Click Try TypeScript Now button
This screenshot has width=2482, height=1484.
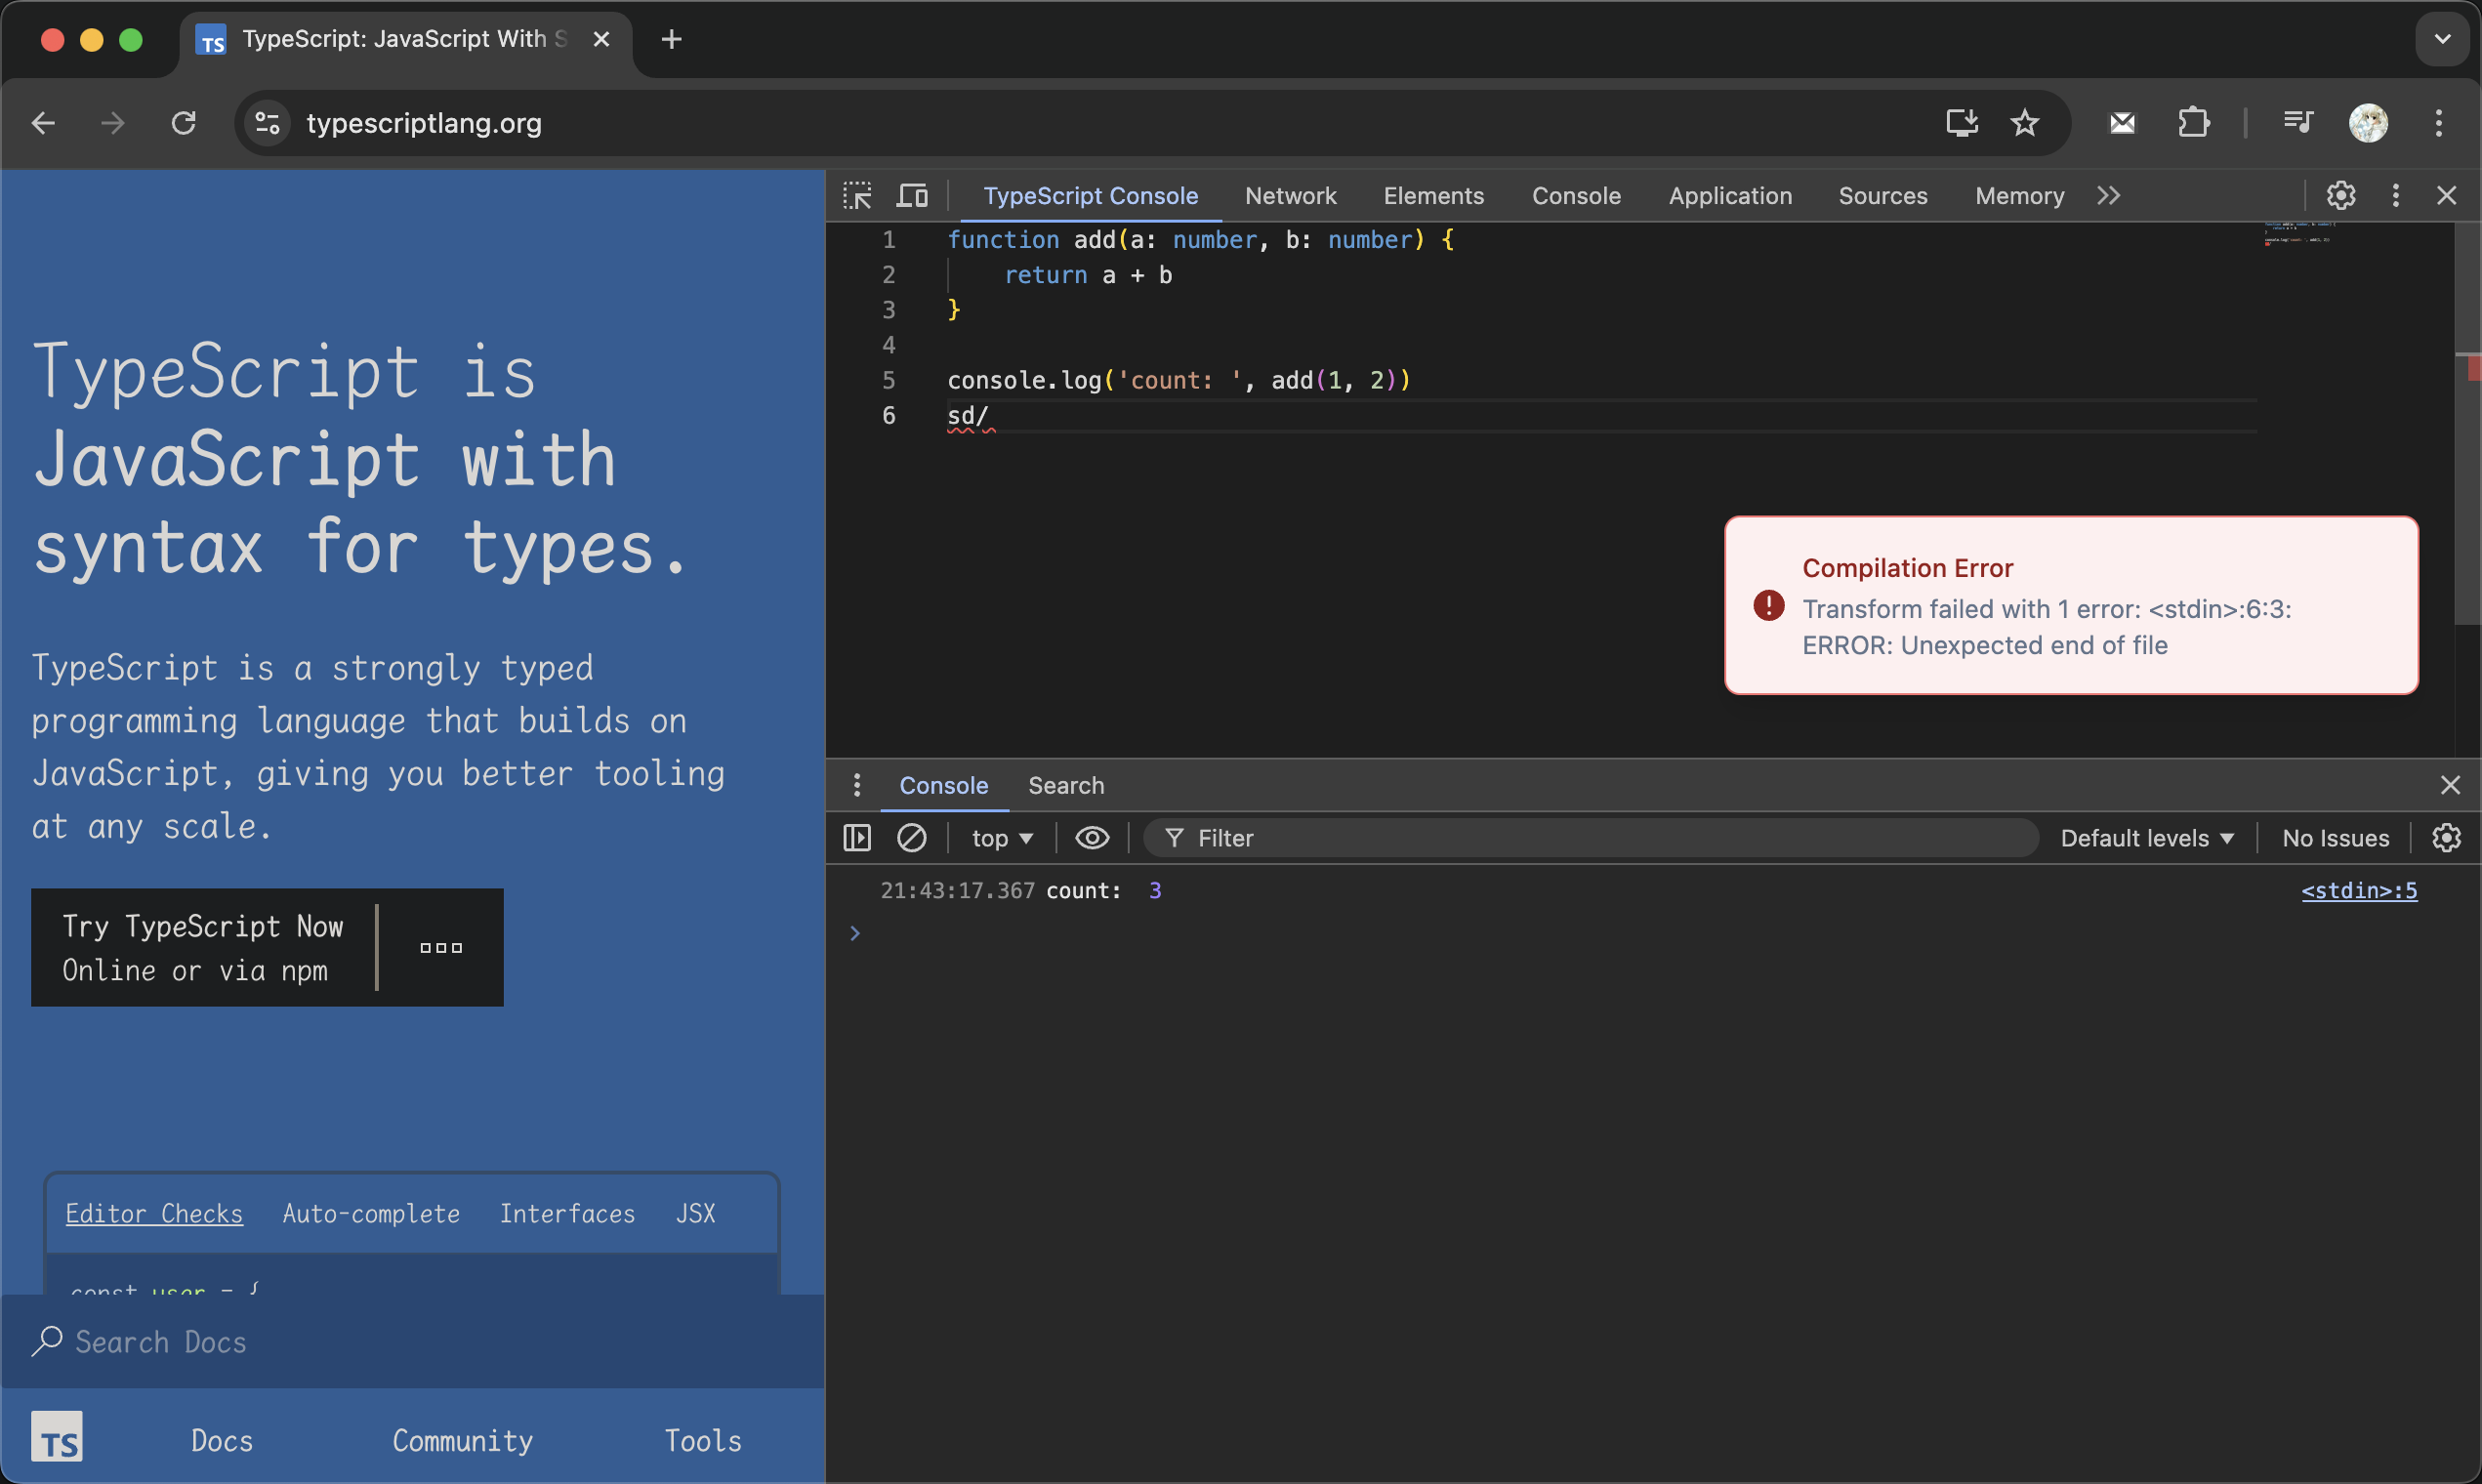(203, 948)
